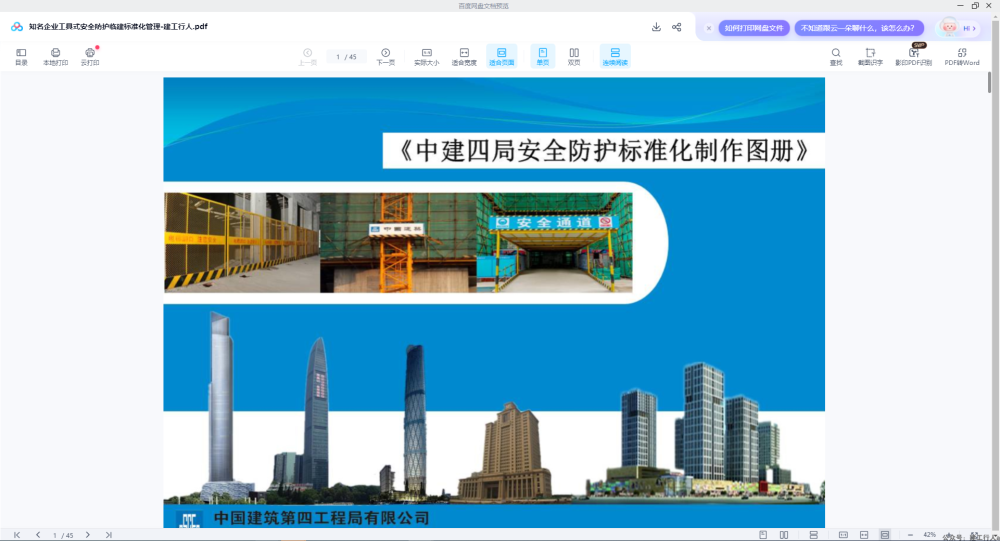Click the bottom bar single page icon

pyautogui.click(x=763, y=535)
